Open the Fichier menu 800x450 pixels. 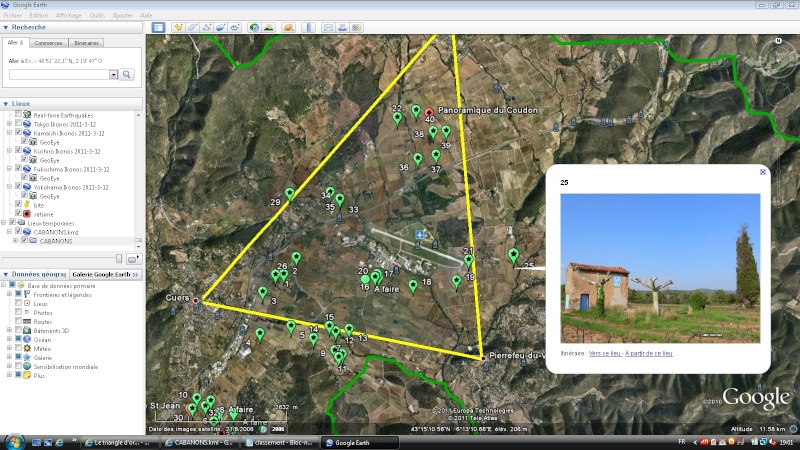(13, 15)
